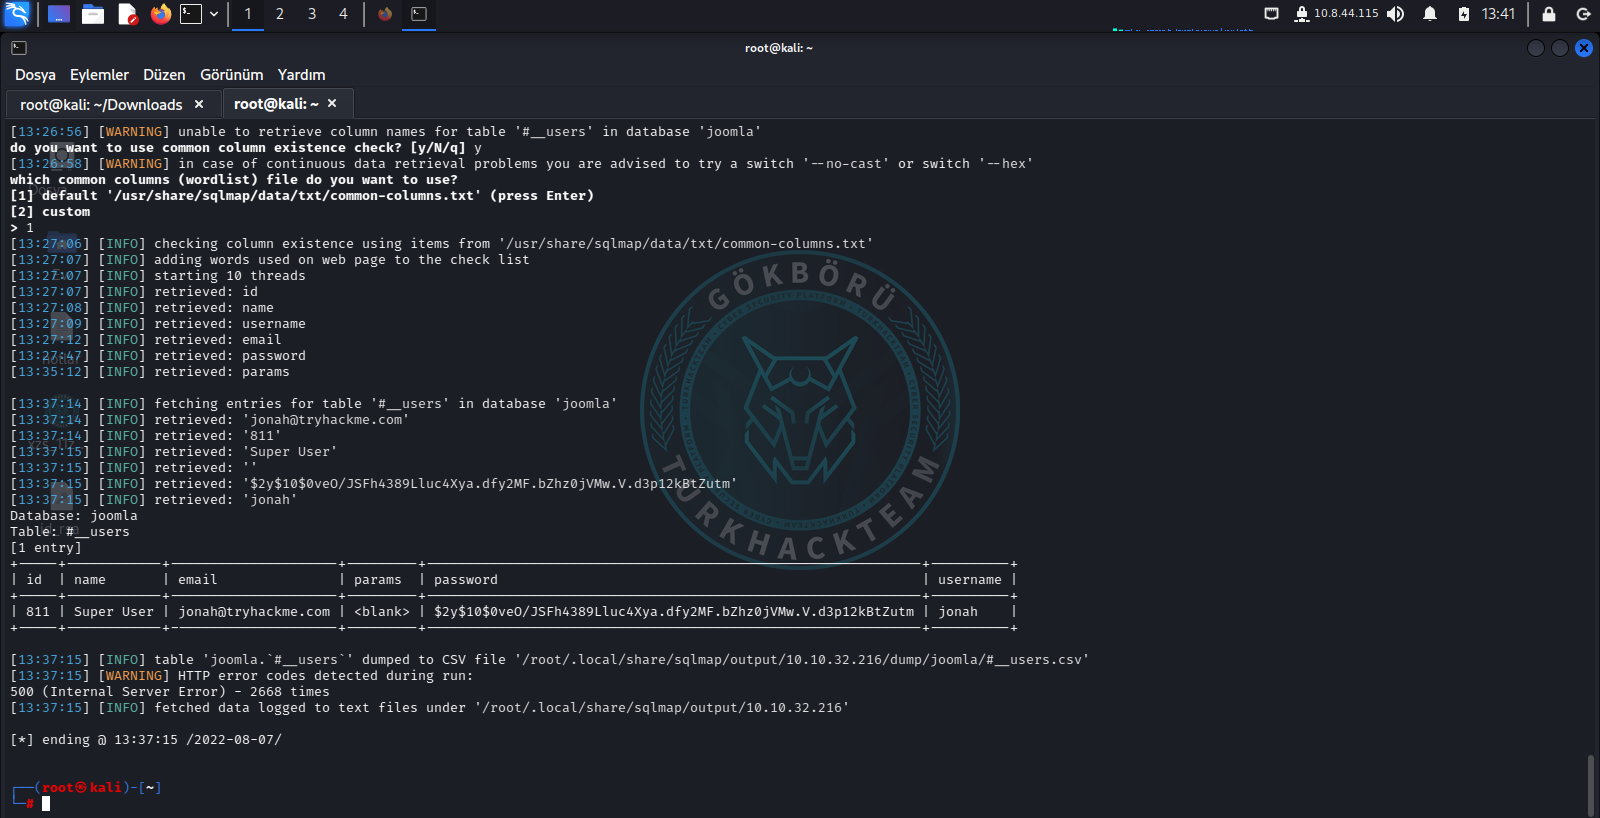This screenshot has width=1600, height=818.
Task: Open the text editor launcher icon
Action: [x=127, y=14]
